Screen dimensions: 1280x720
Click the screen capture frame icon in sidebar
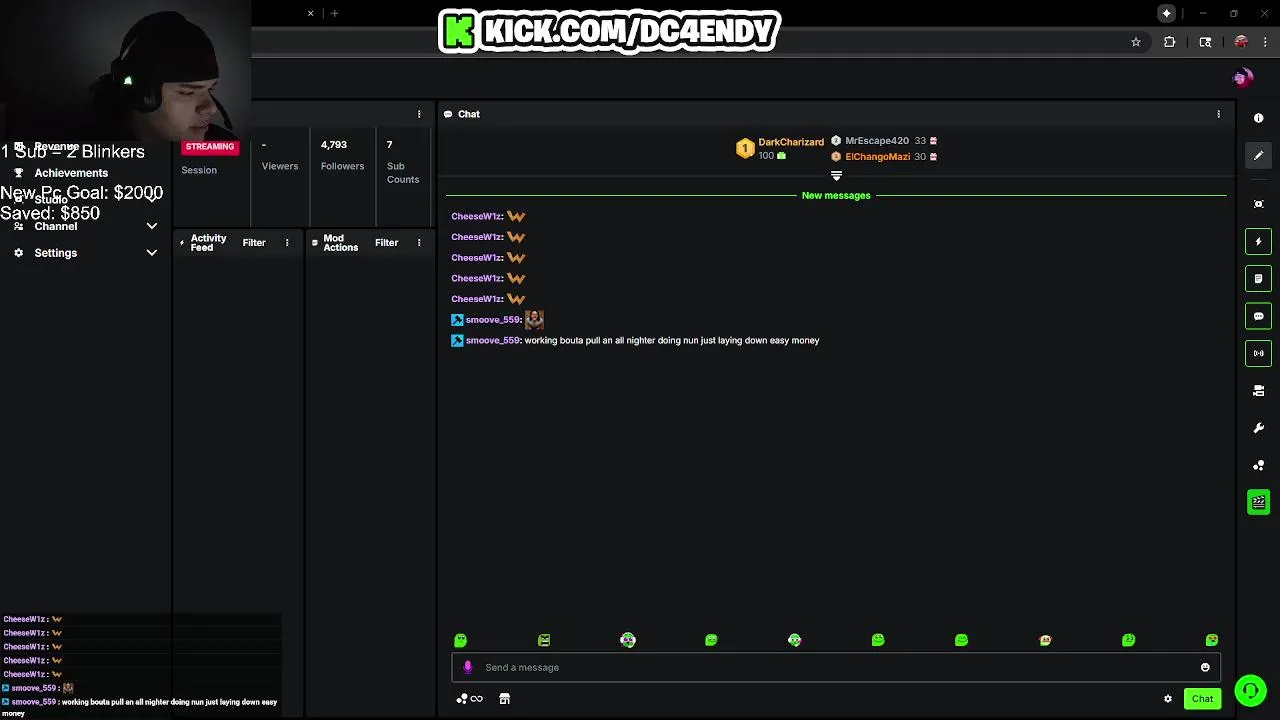(1258, 204)
